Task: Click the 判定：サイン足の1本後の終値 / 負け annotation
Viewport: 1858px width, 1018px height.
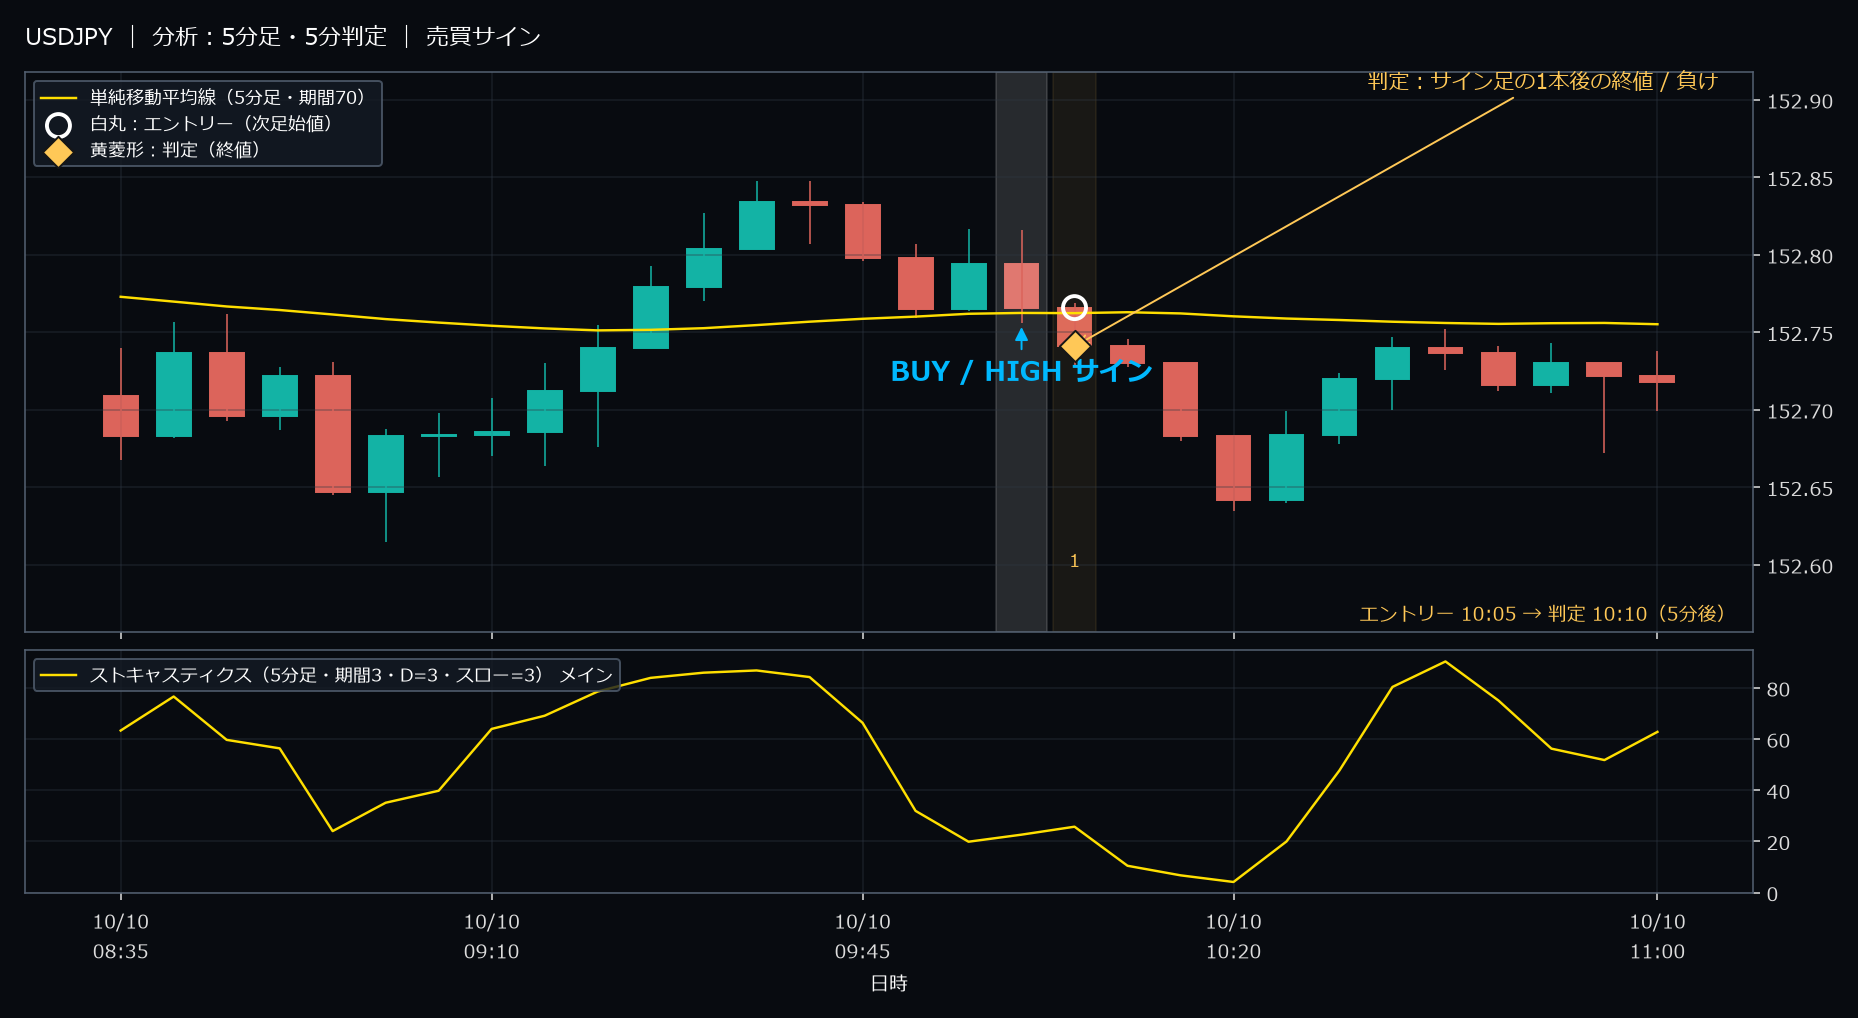Action: click(x=1542, y=81)
